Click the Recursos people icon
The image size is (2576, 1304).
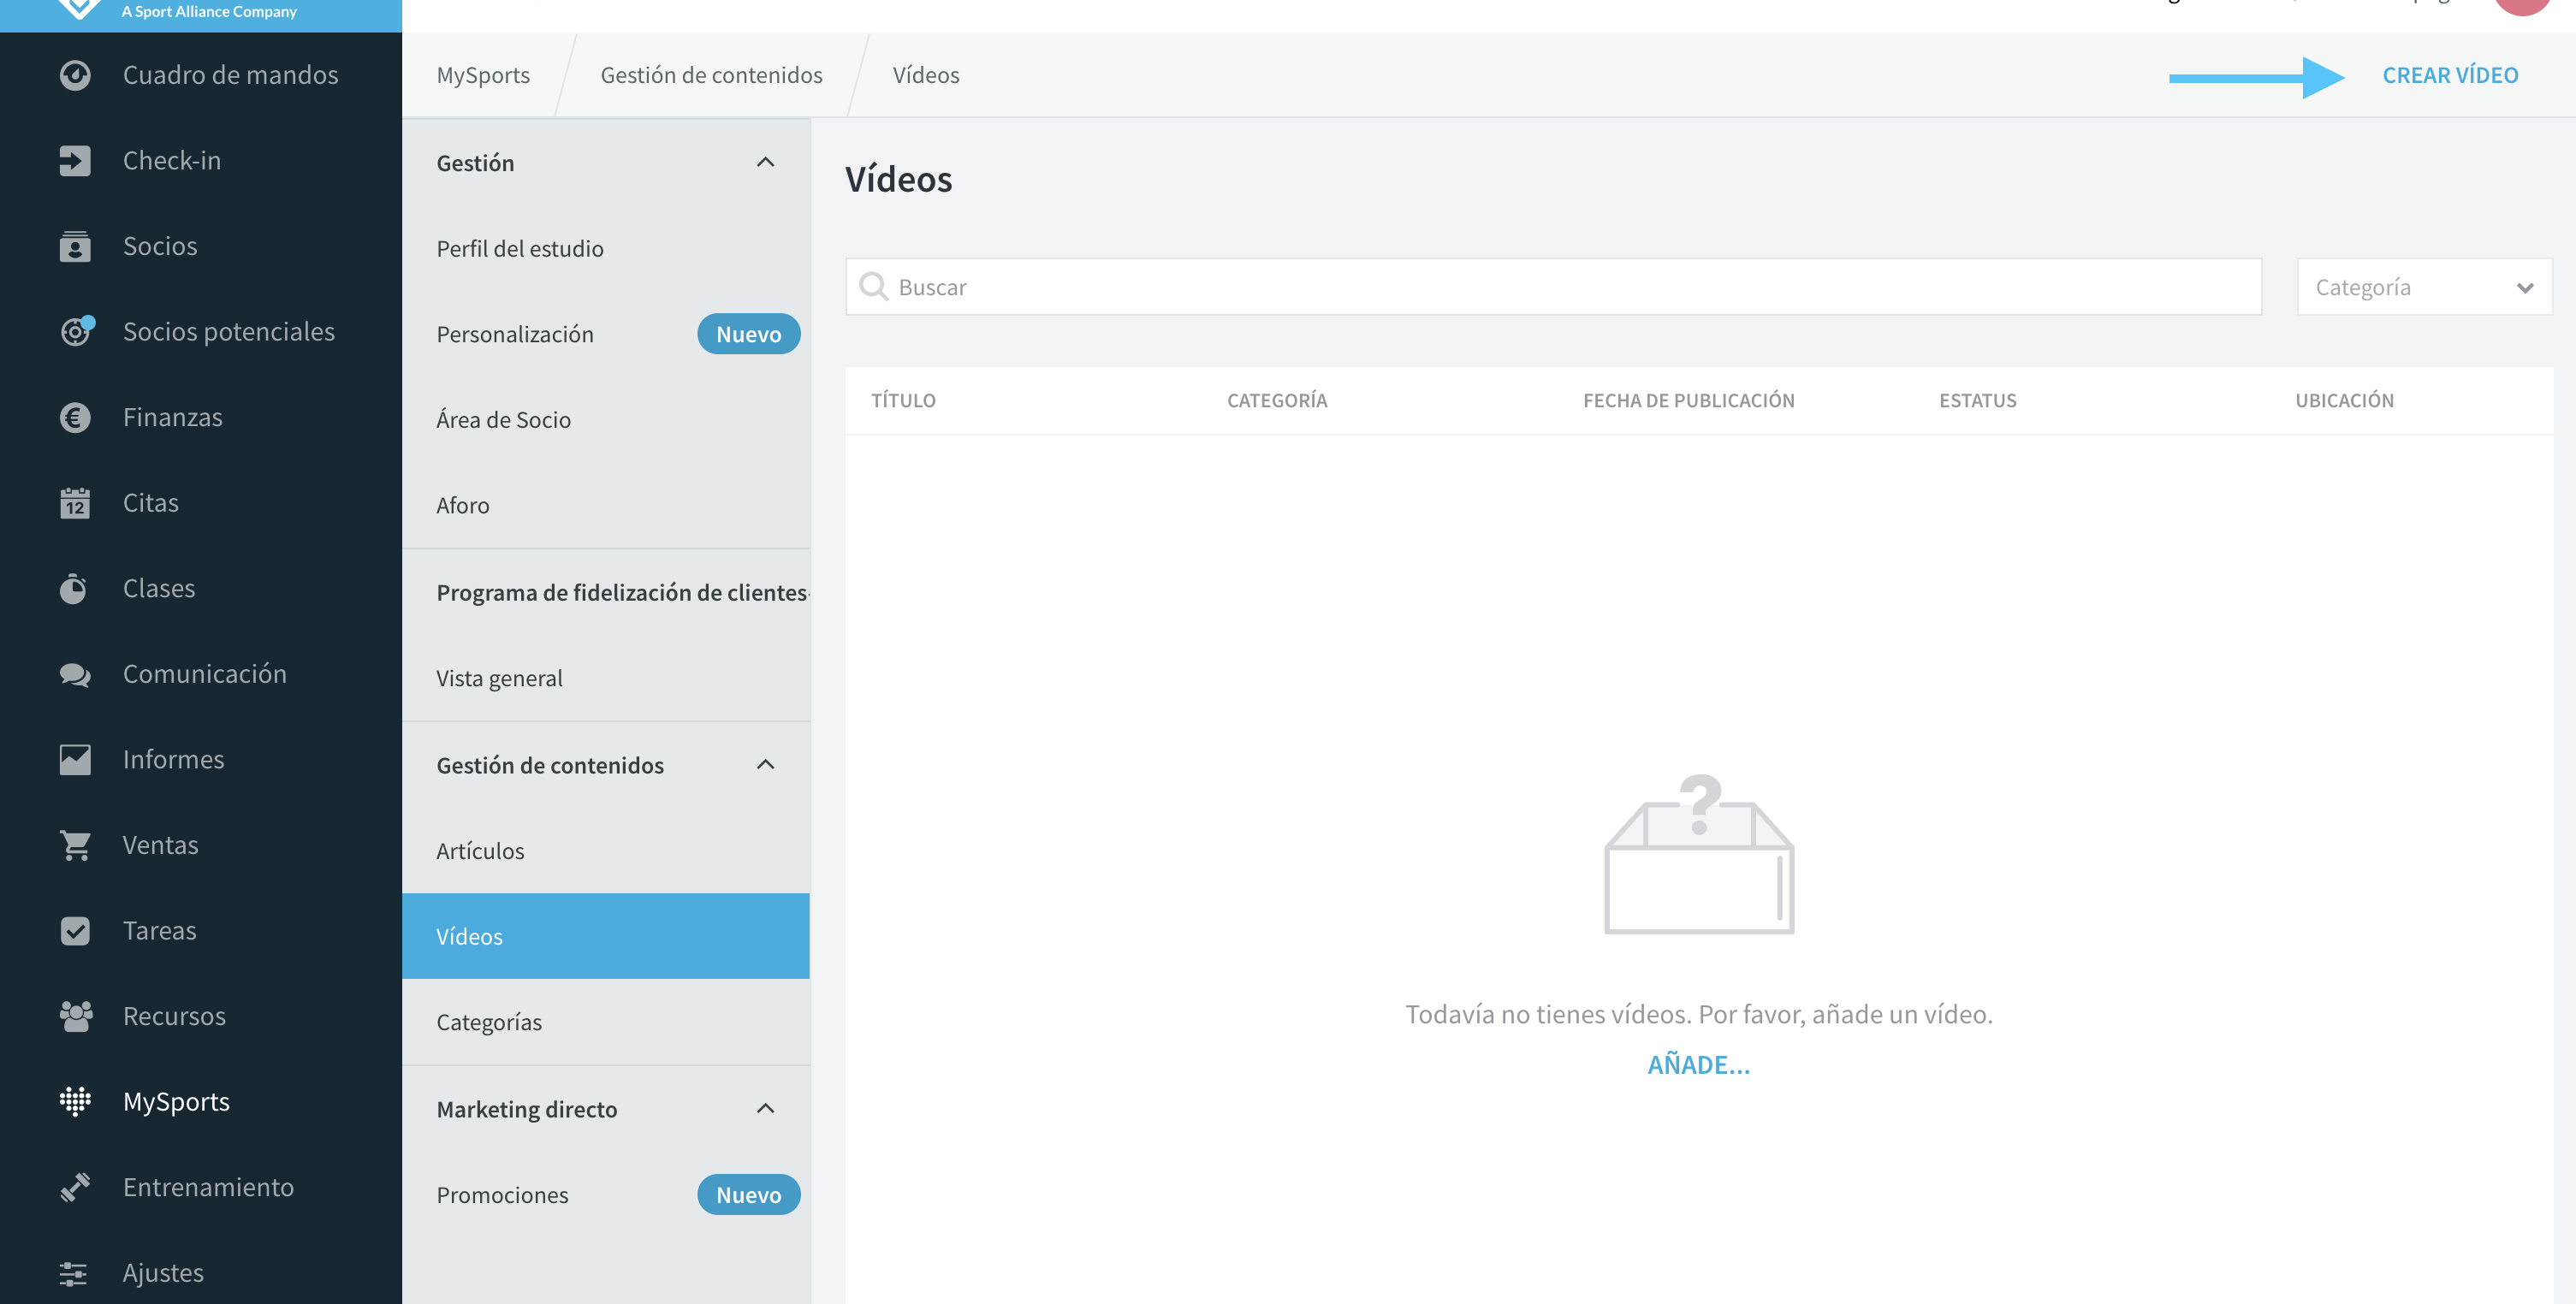75,1016
